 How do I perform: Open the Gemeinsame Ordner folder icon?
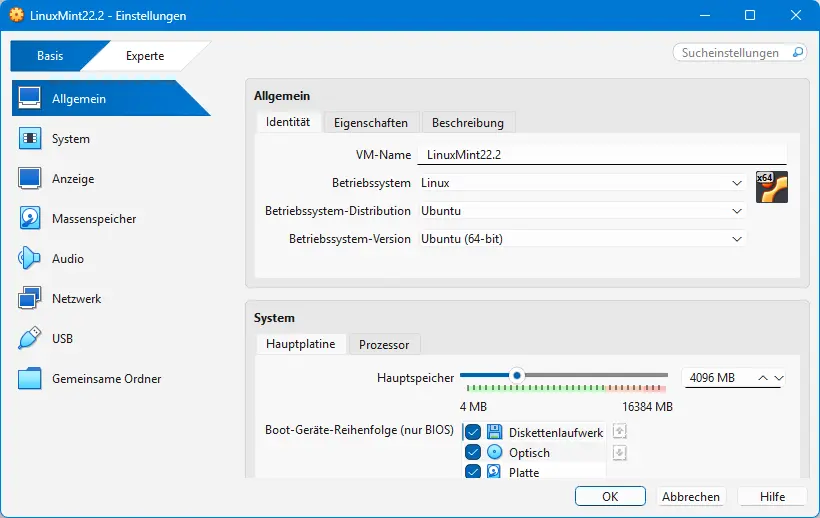(30, 379)
